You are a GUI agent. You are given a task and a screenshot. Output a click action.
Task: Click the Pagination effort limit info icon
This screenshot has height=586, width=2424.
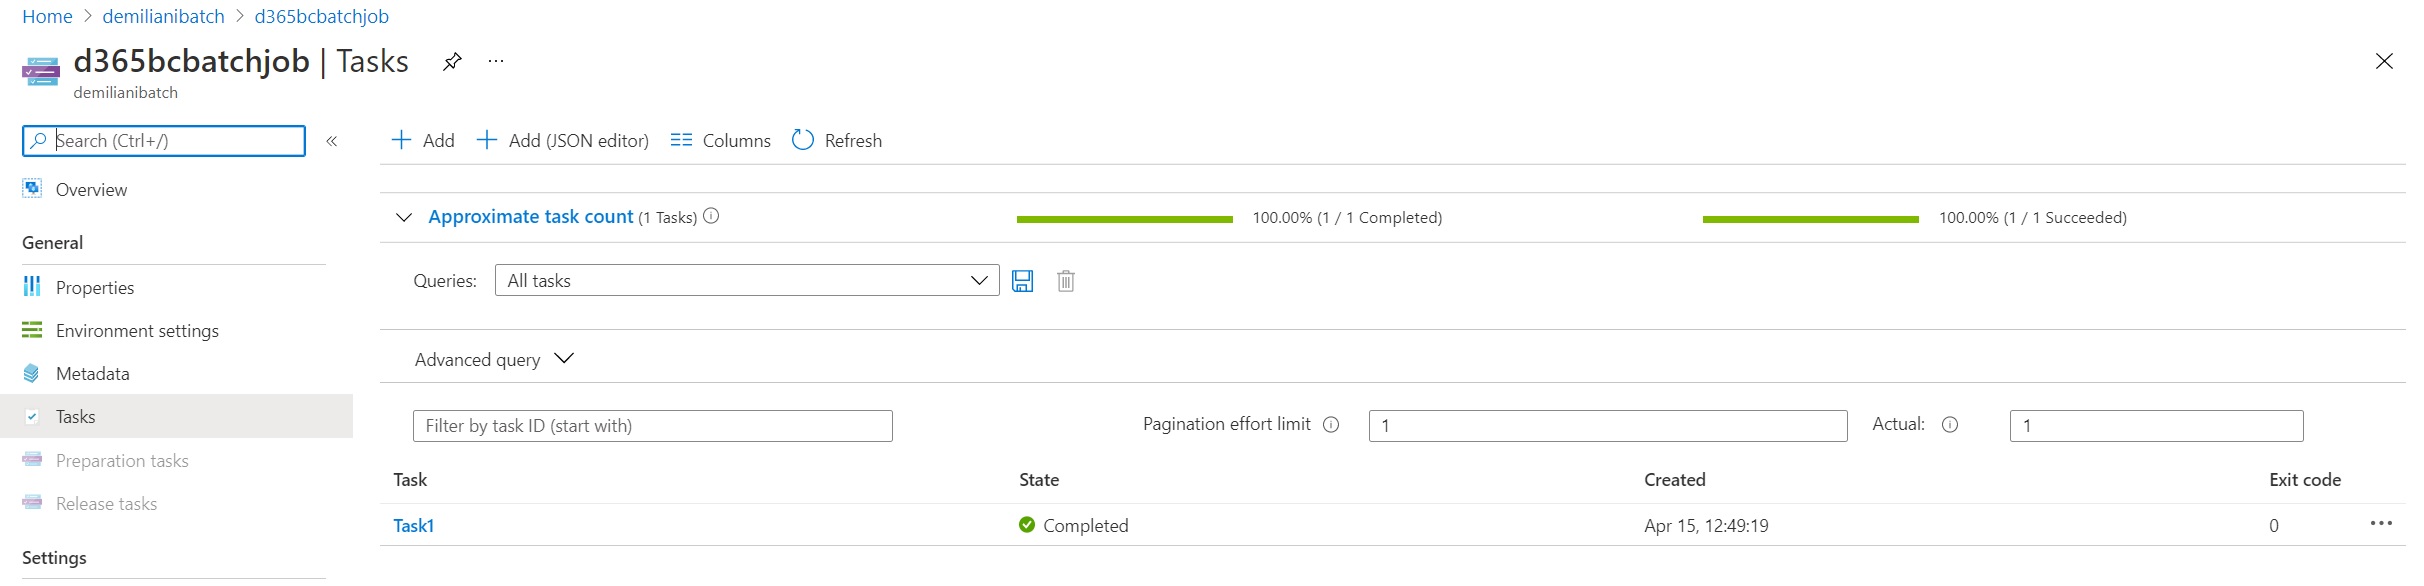point(1331,425)
